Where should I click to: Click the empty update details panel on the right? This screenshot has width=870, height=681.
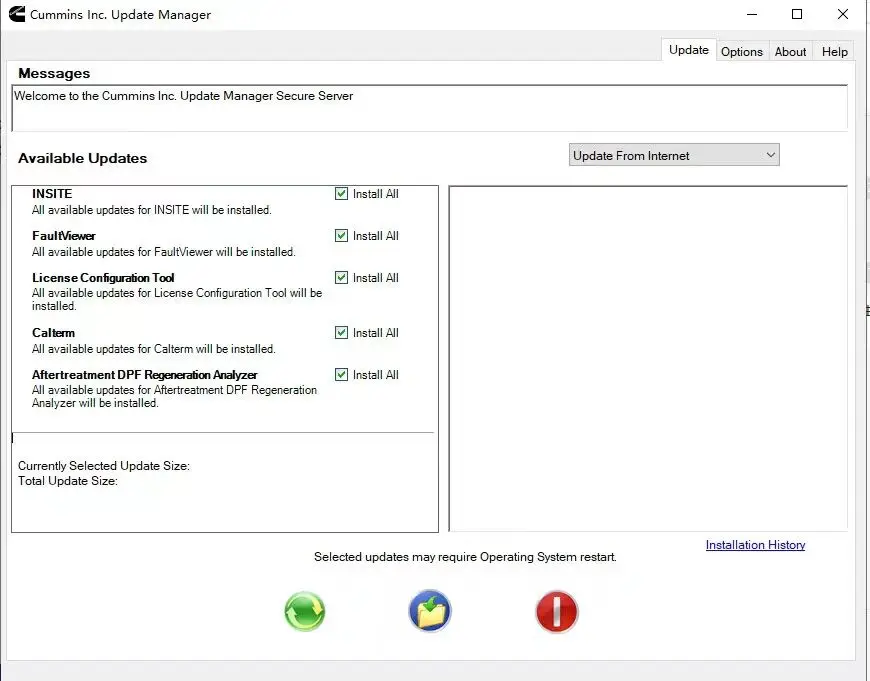(648, 359)
